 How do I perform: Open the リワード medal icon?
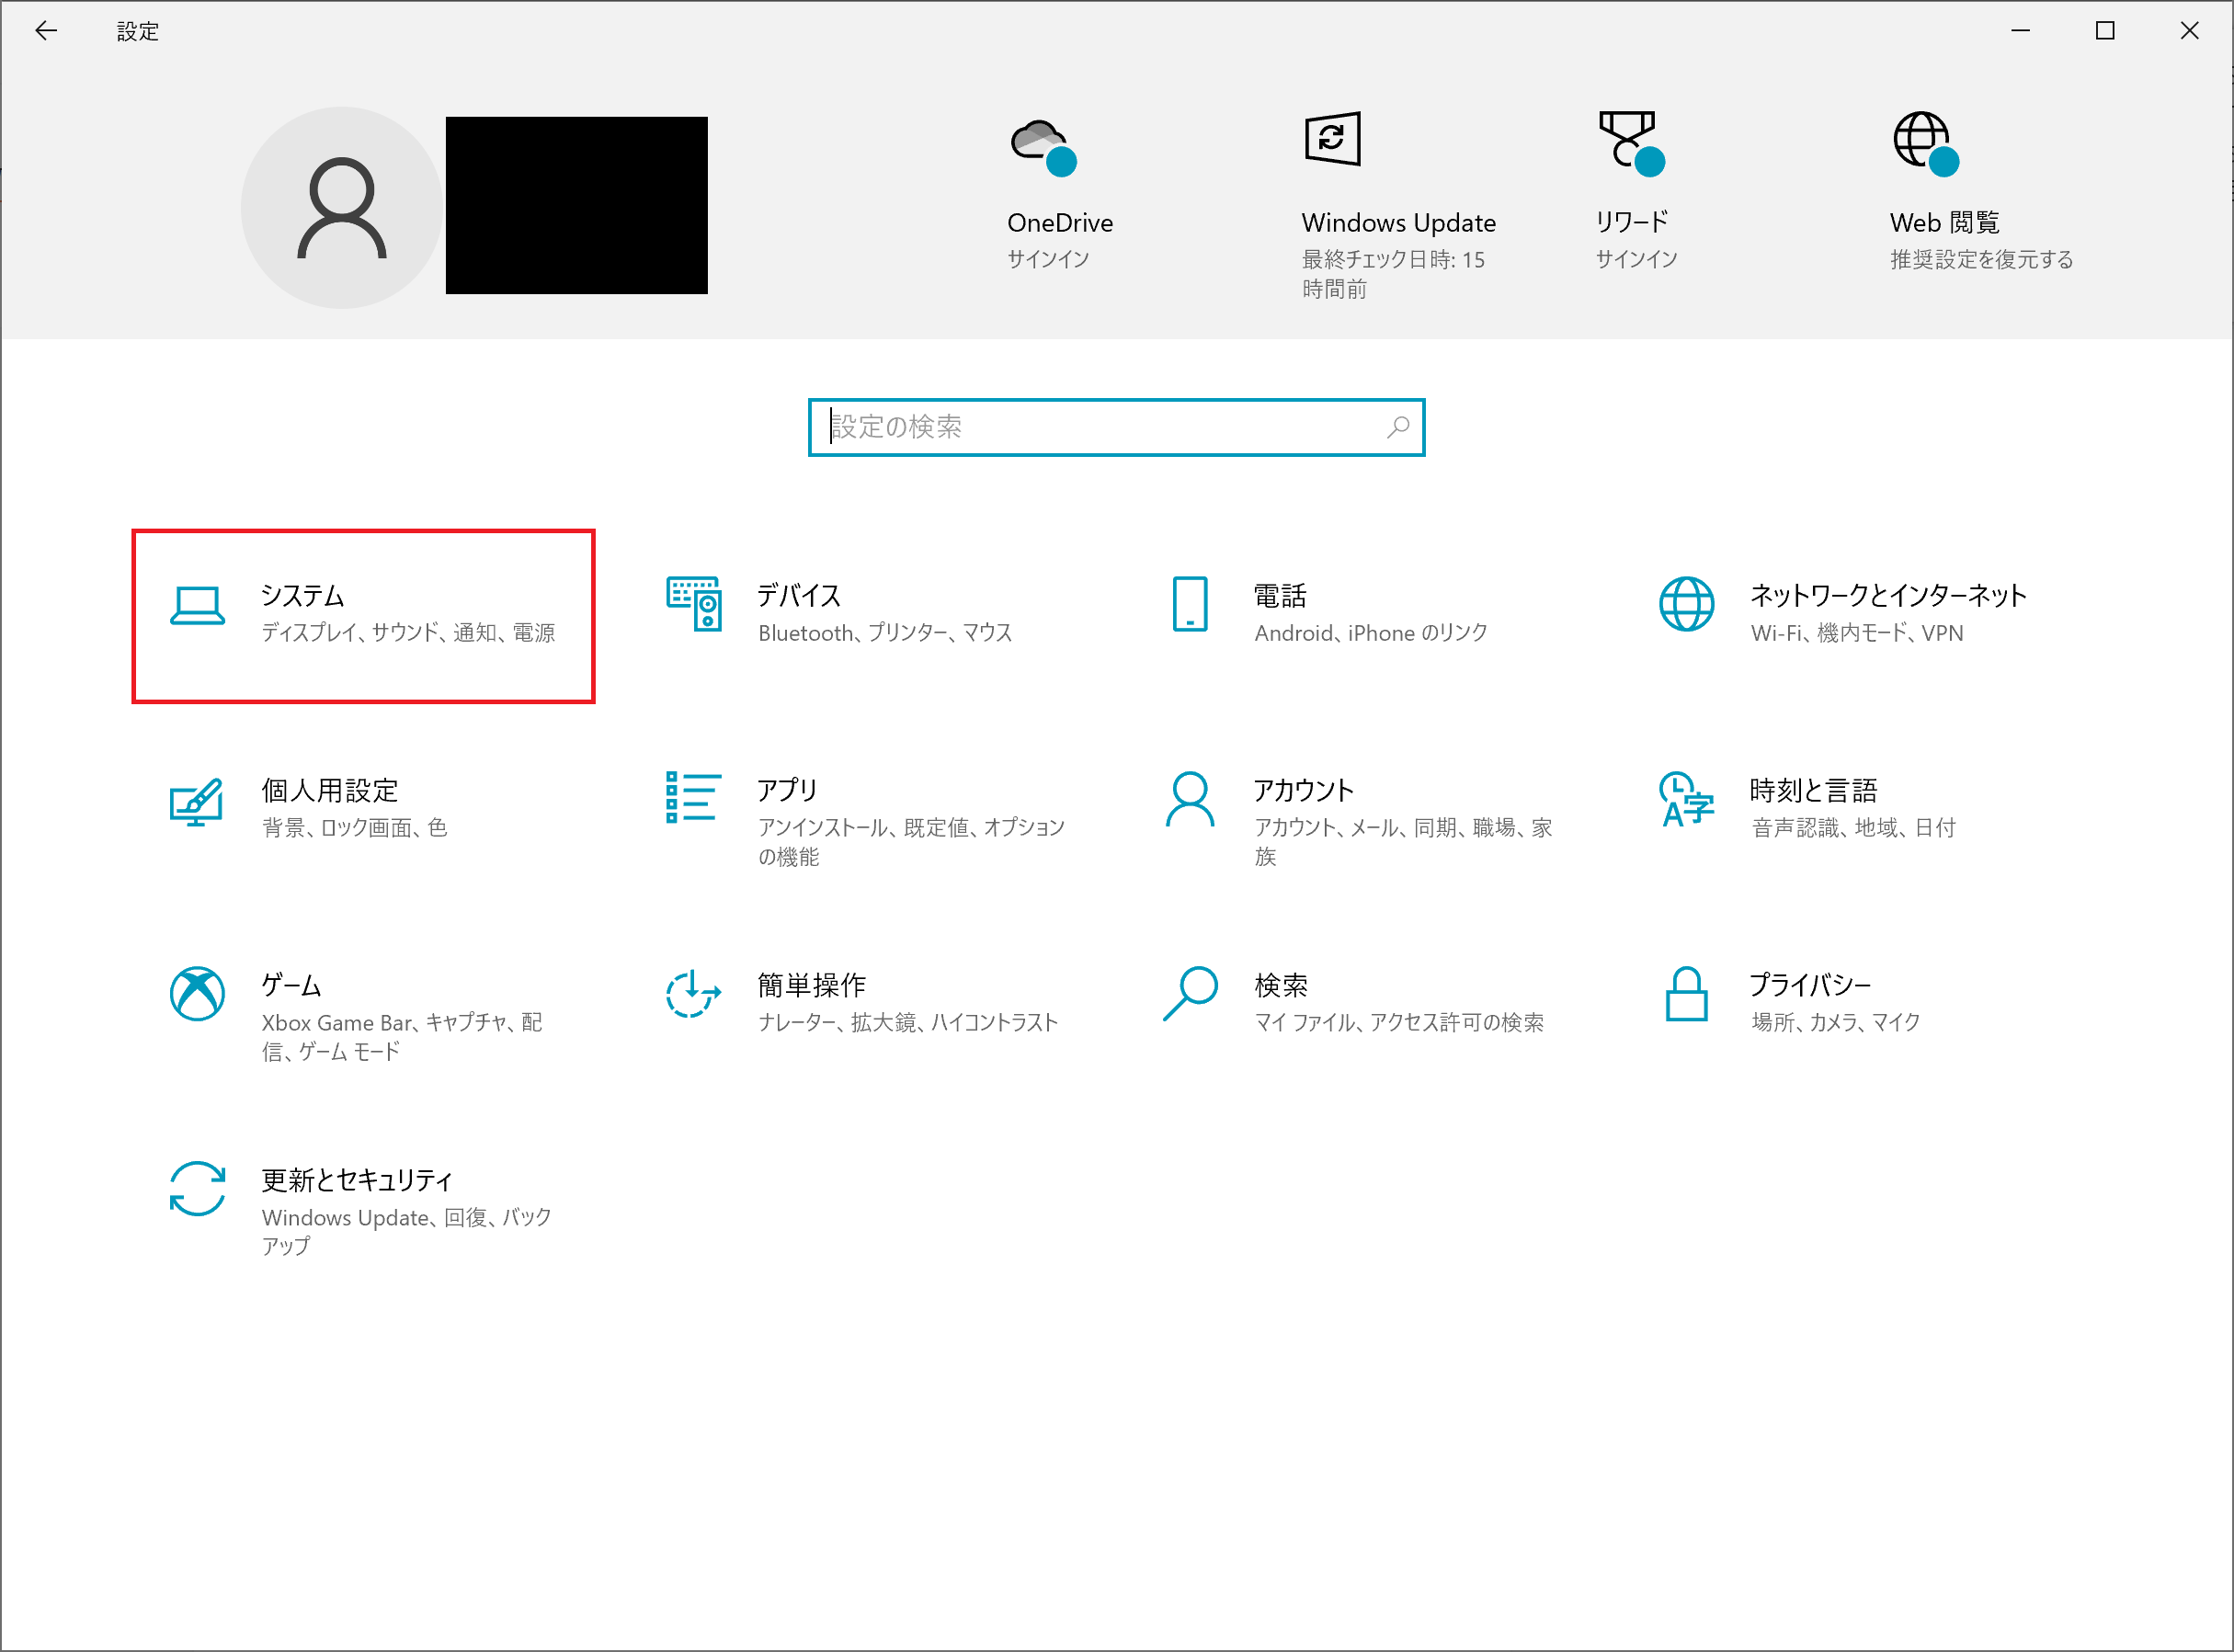[1630, 143]
